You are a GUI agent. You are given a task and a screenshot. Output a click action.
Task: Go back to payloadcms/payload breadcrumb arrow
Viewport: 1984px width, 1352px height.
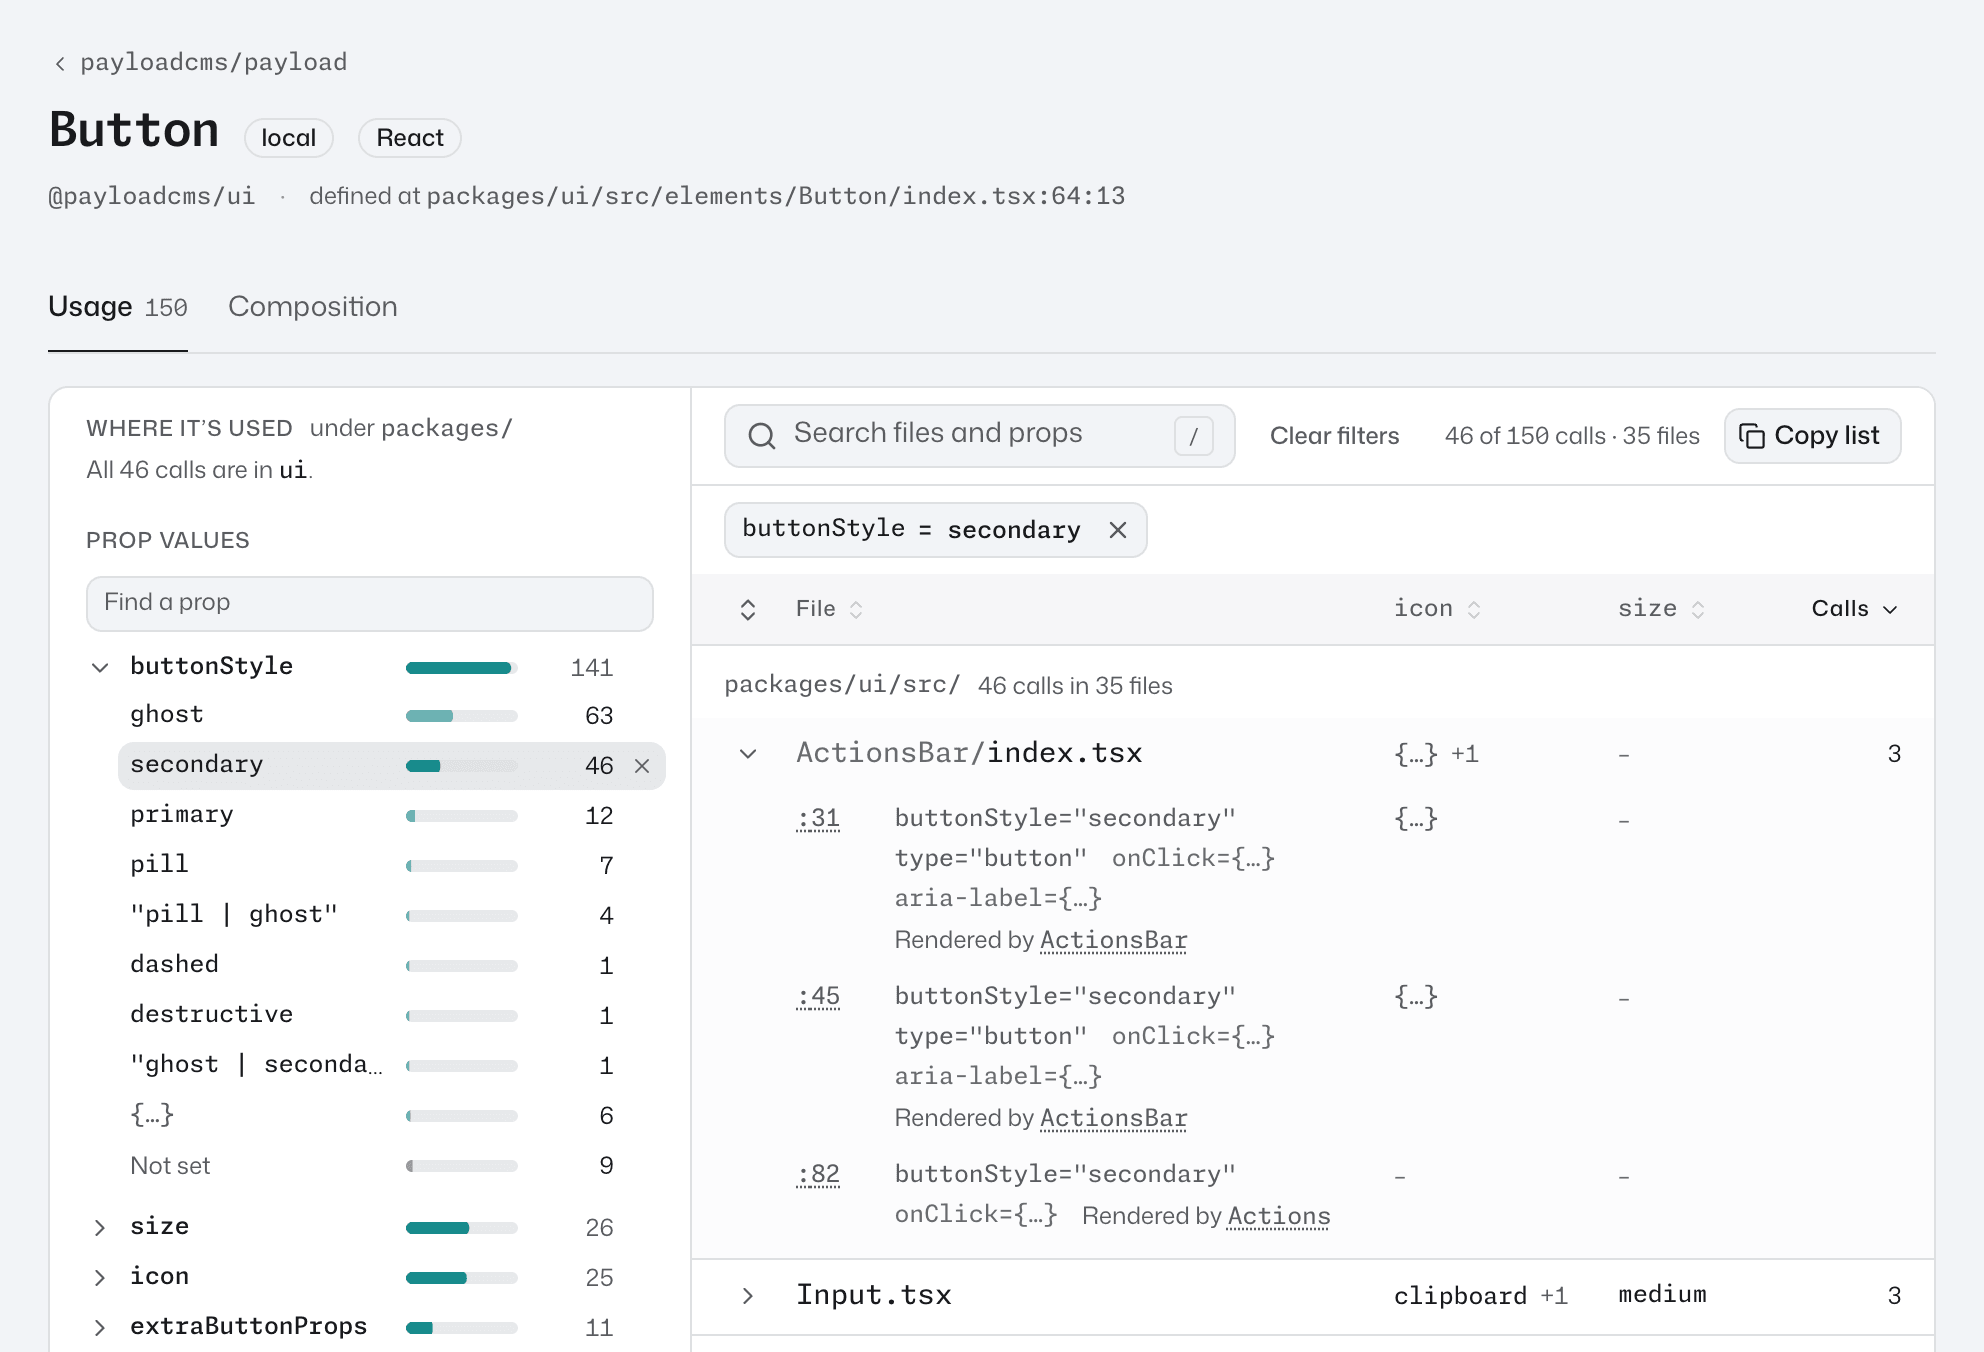coord(60,64)
